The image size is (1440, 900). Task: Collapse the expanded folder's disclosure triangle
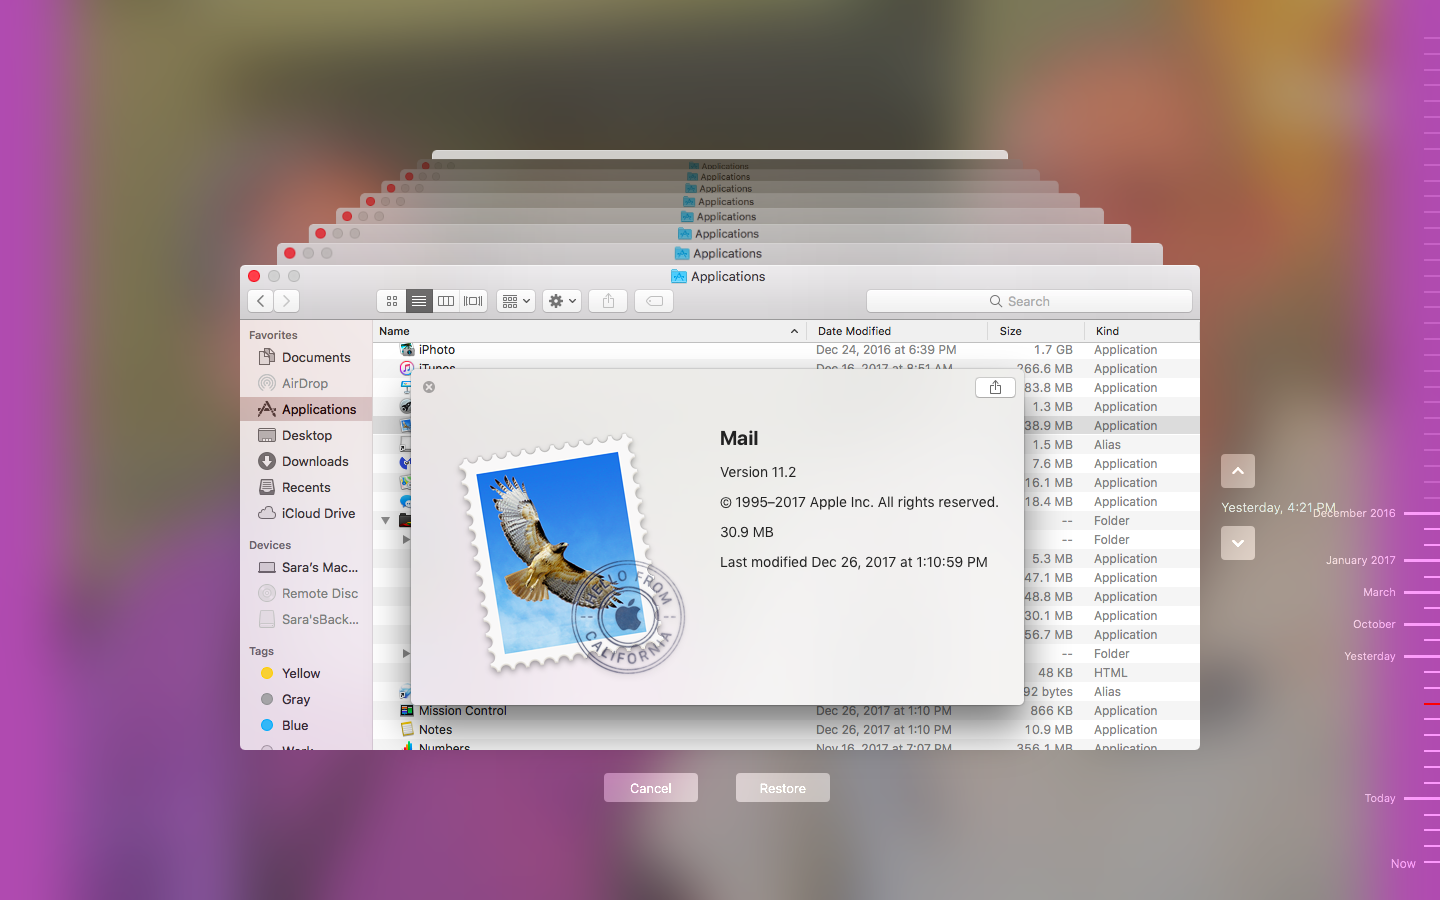coord(386,520)
